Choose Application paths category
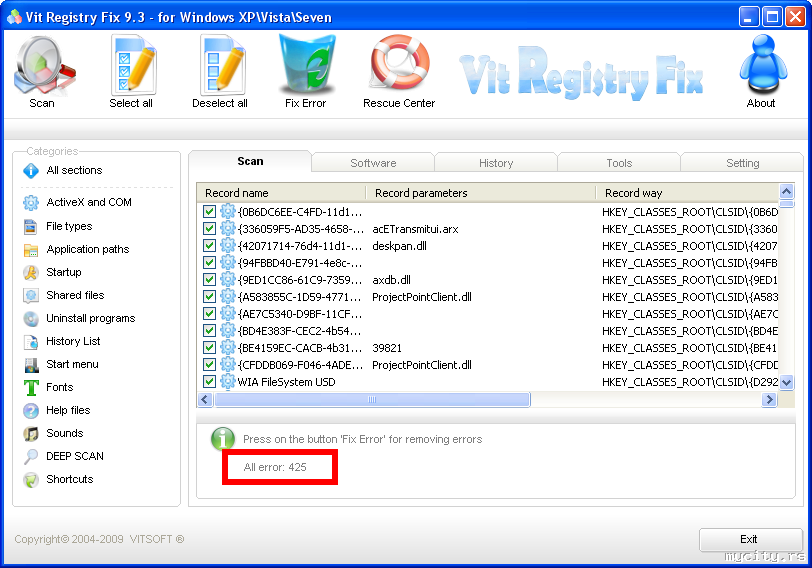Image resolution: width=812 pixels, height=568 pixels. pos(76,250)
